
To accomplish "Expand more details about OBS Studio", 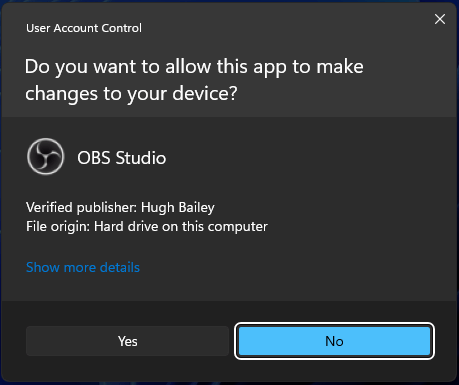I will [x=83, y=267].
